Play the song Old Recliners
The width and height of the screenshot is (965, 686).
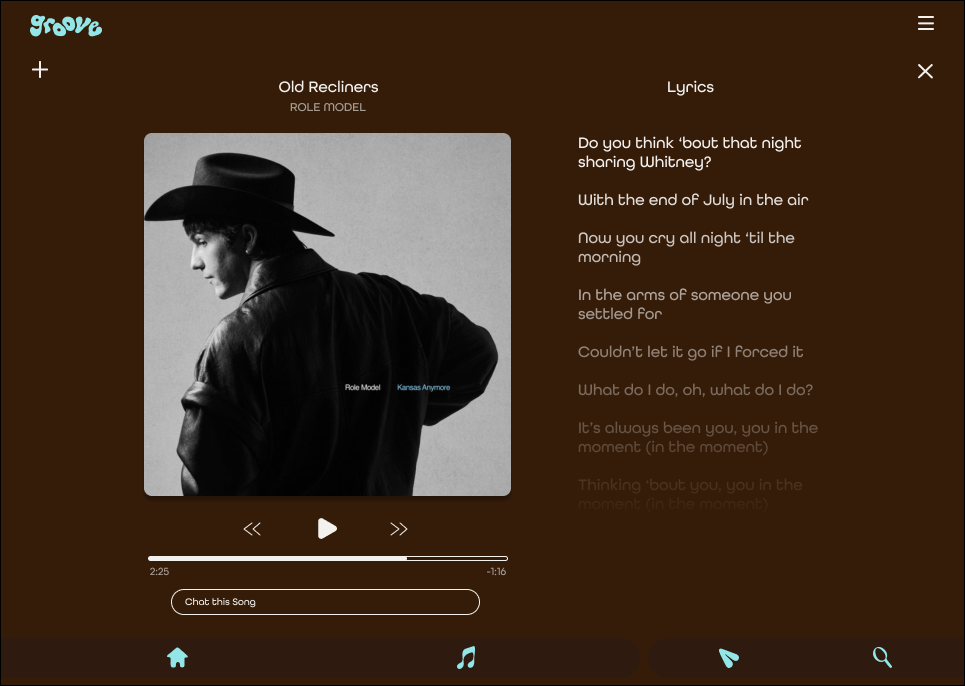[x=327, y=528]
